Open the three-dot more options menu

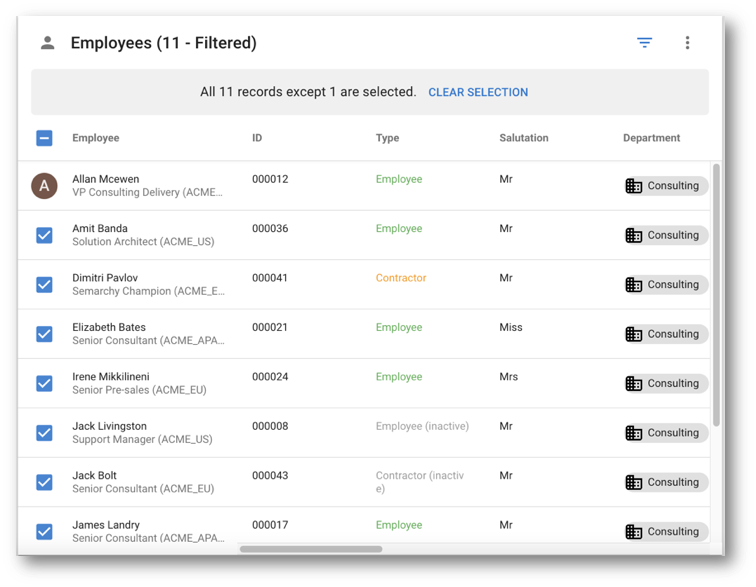point(687,42)
